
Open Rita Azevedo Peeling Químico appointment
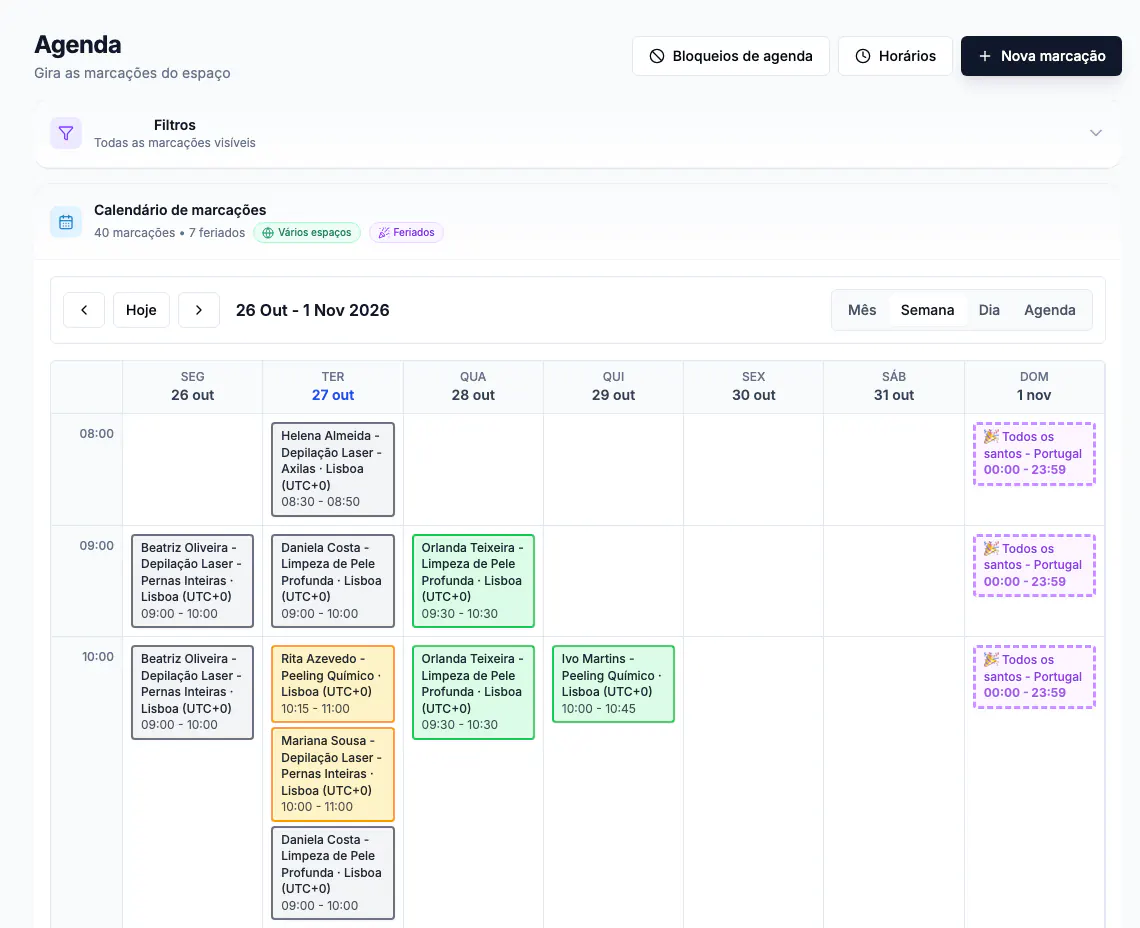333,684
